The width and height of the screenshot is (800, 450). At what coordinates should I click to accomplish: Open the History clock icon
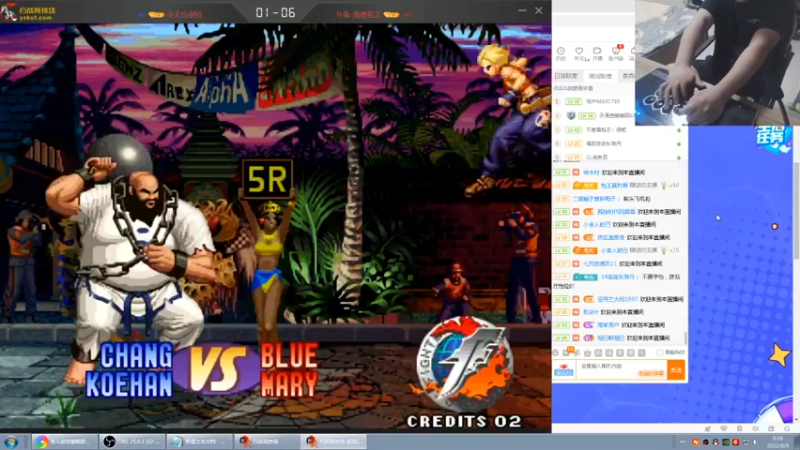point(561,53)
